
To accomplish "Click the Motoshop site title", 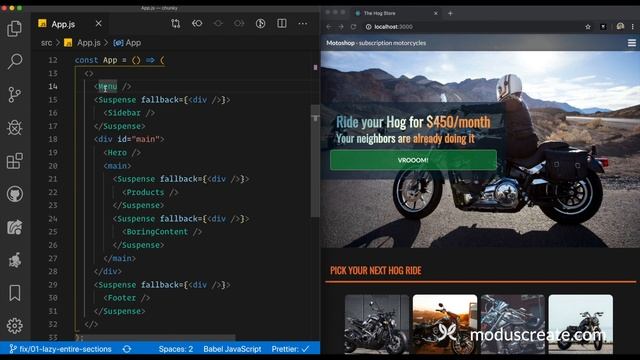I will pyautogui.click(x=376, y=43).
